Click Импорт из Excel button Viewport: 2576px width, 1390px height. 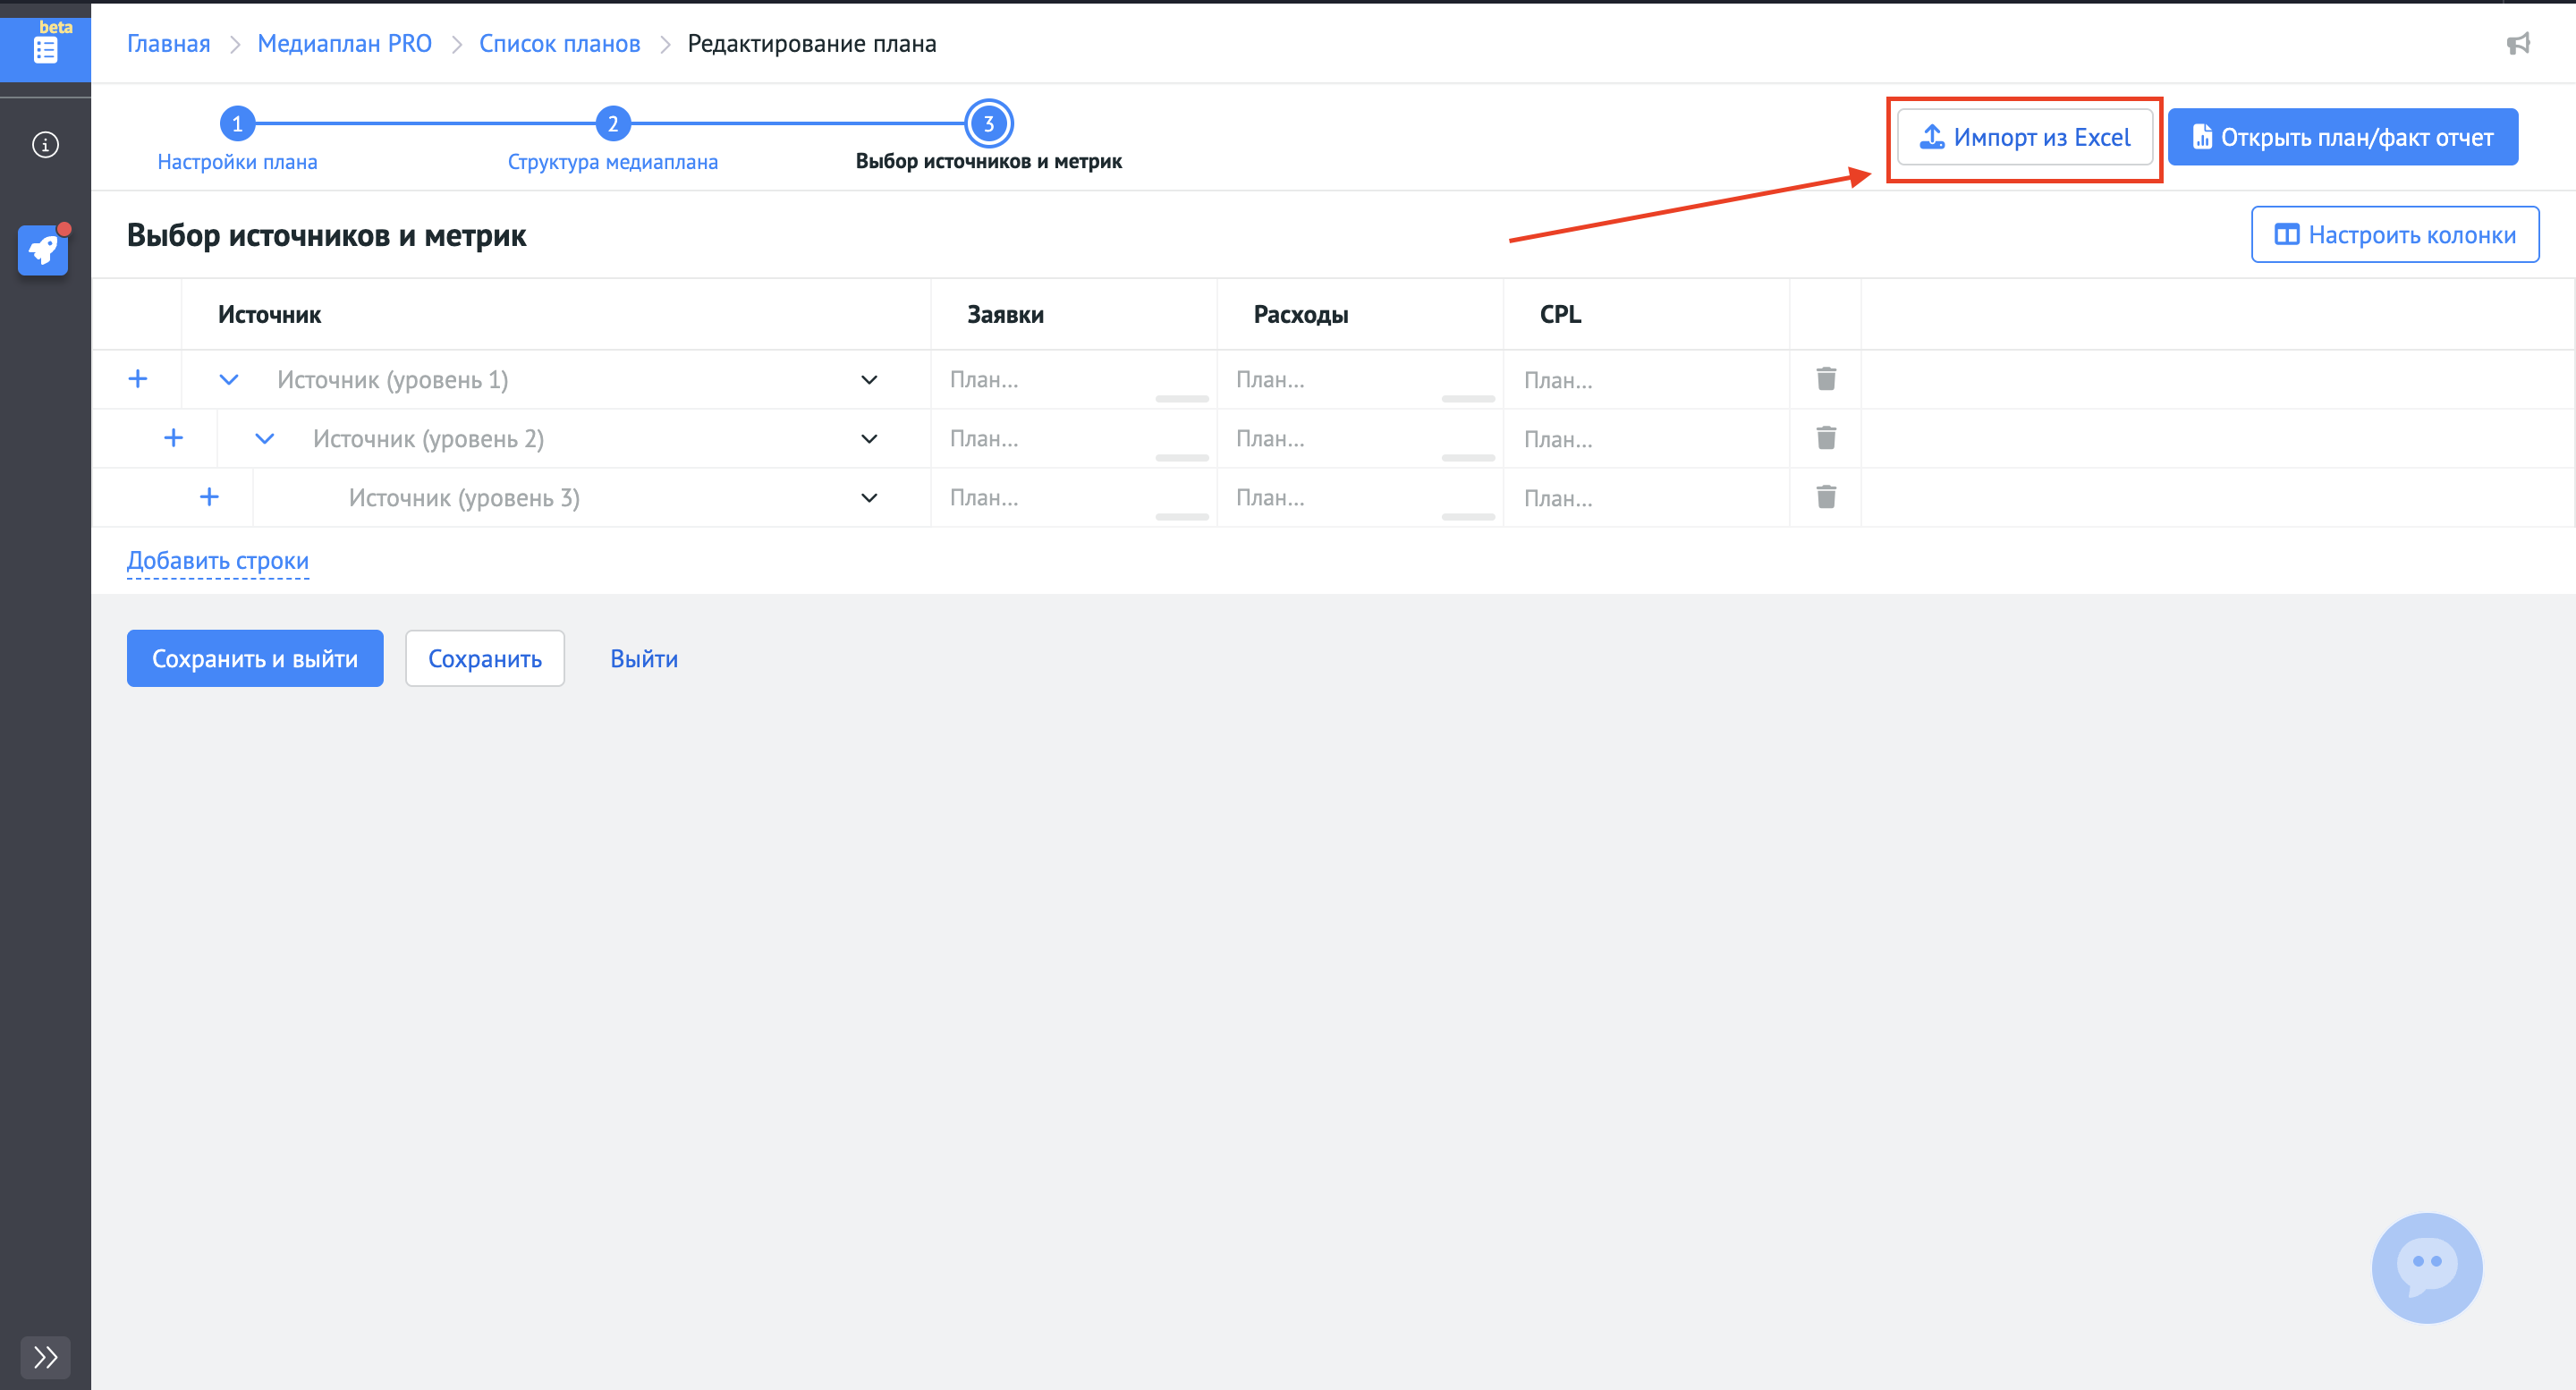2025,137
